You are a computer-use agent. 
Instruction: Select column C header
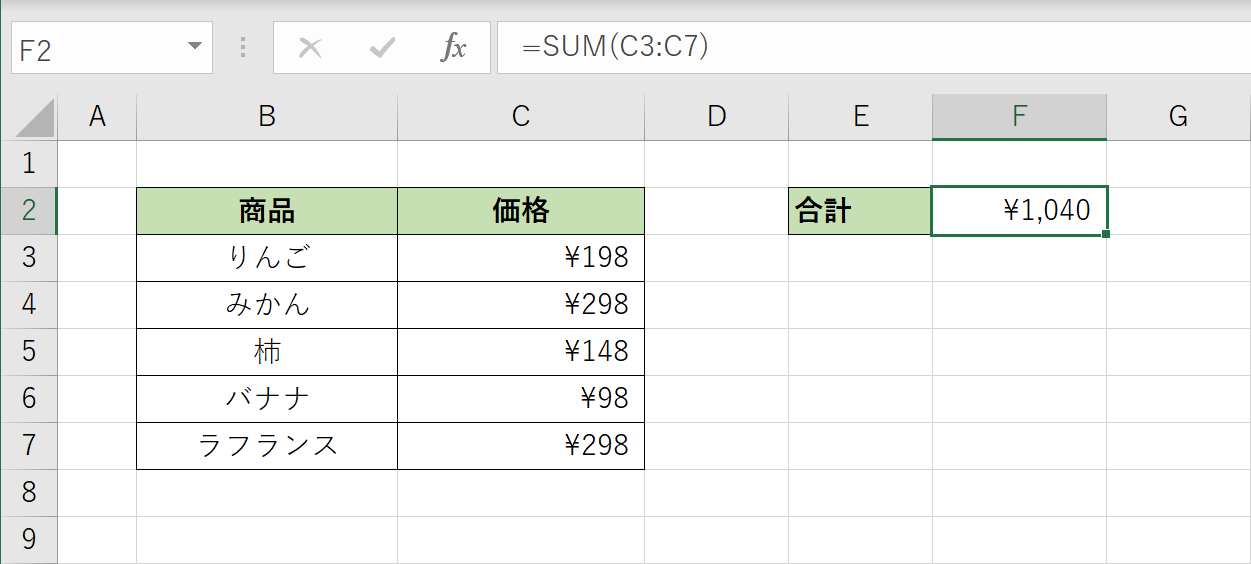pyautogui.click(x=520, y=117)
